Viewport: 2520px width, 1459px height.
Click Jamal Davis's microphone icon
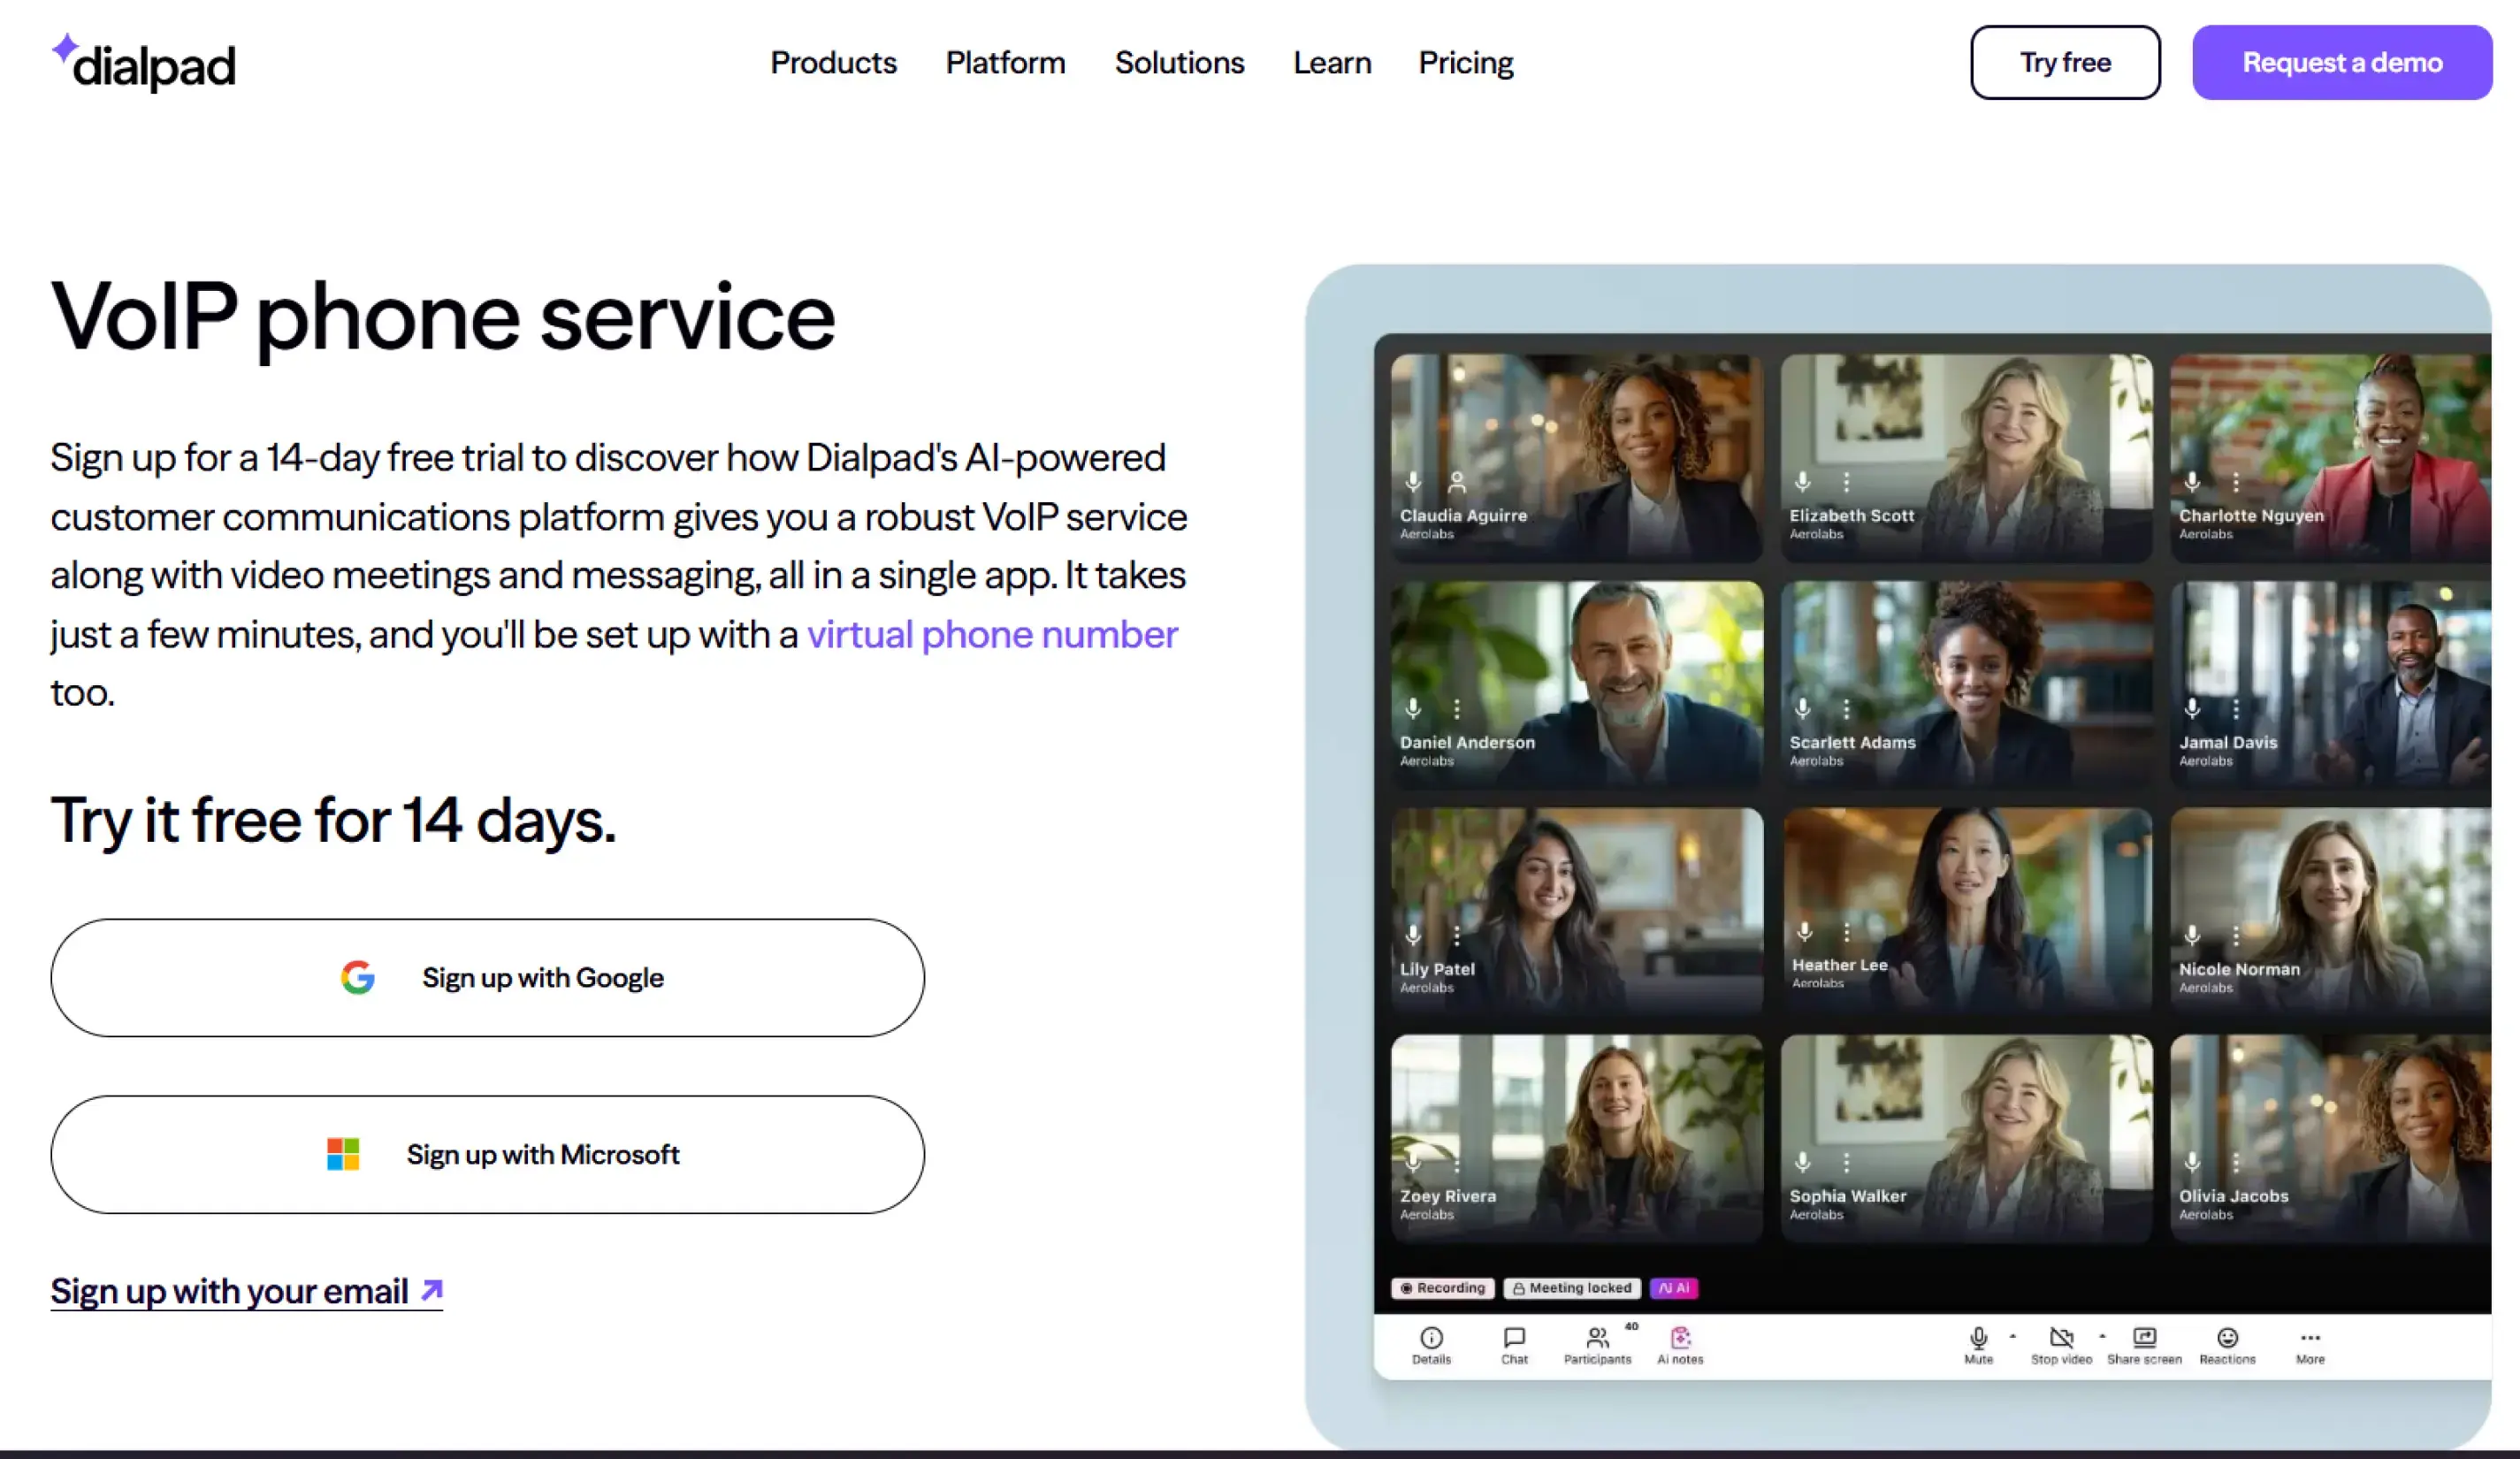coord(2192,709)
